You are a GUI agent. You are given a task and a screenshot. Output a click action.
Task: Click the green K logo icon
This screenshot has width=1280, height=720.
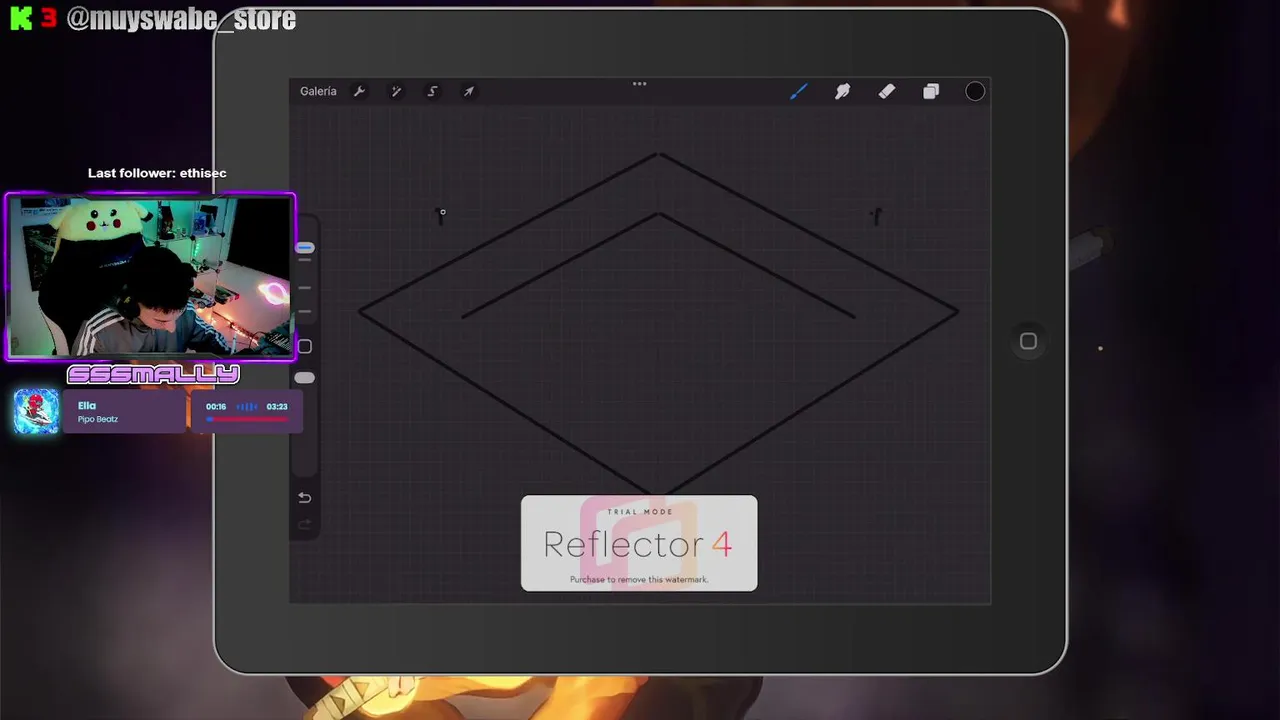click(21, 18)
